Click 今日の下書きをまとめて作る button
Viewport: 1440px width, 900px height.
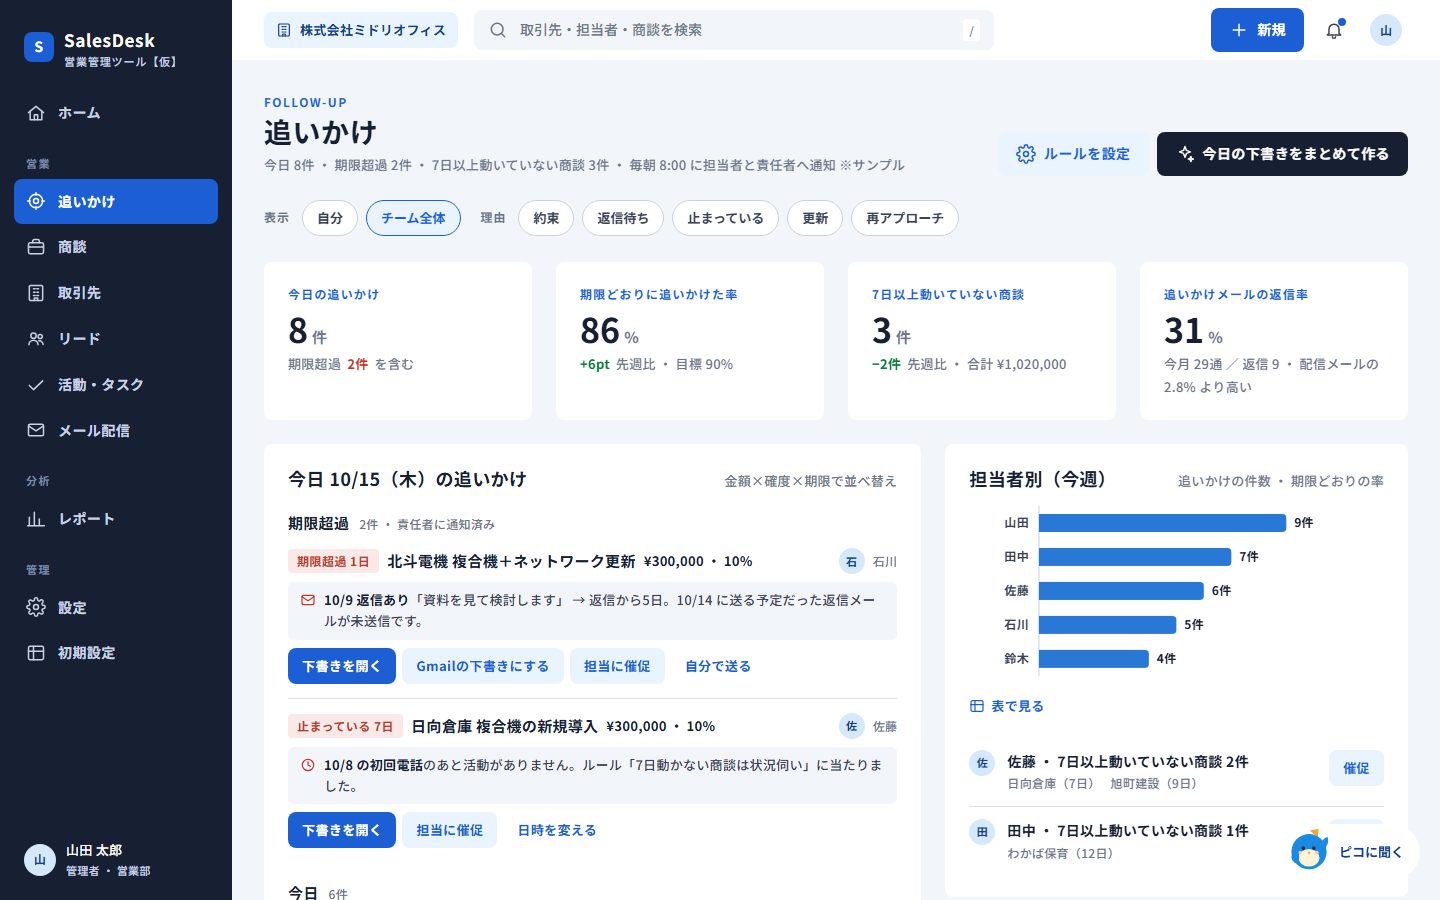(1282, 154)
